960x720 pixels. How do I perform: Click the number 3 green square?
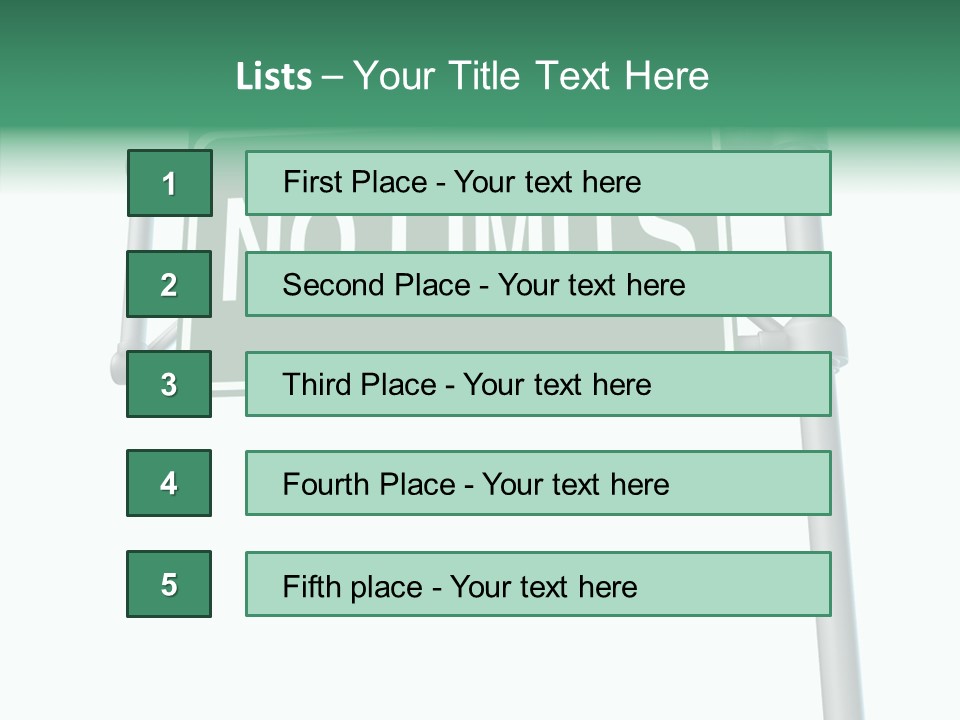click(x=169, y=384)
